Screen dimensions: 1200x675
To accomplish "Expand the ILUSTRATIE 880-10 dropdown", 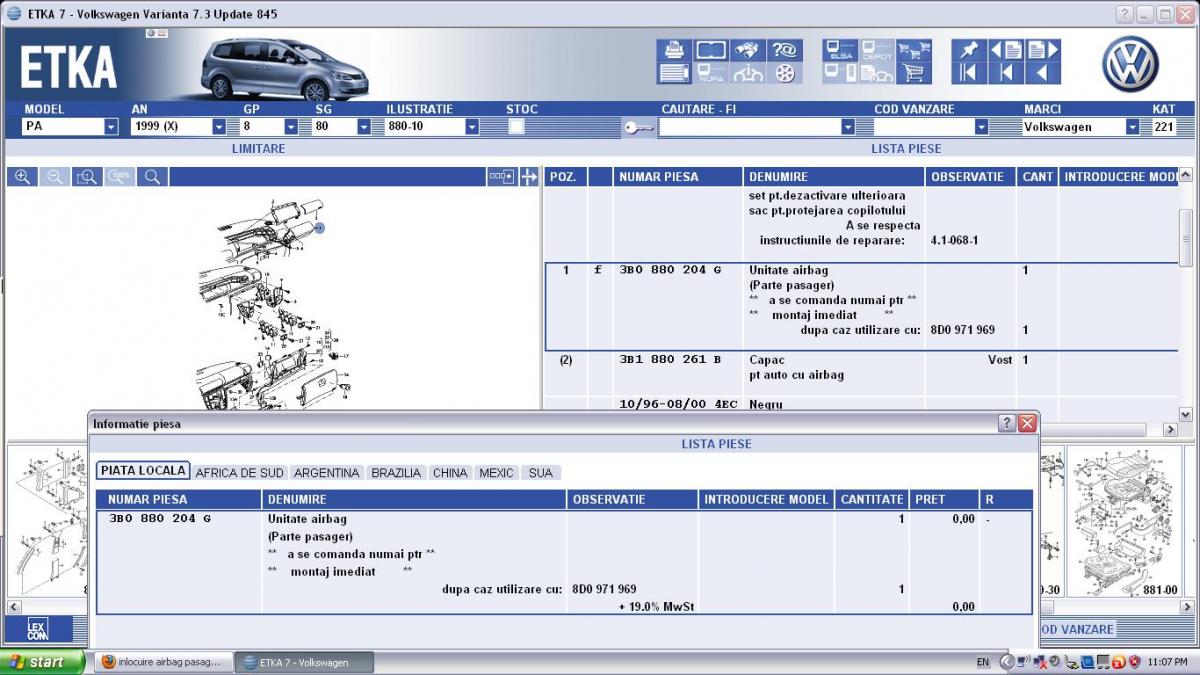I will pos(473,127).
